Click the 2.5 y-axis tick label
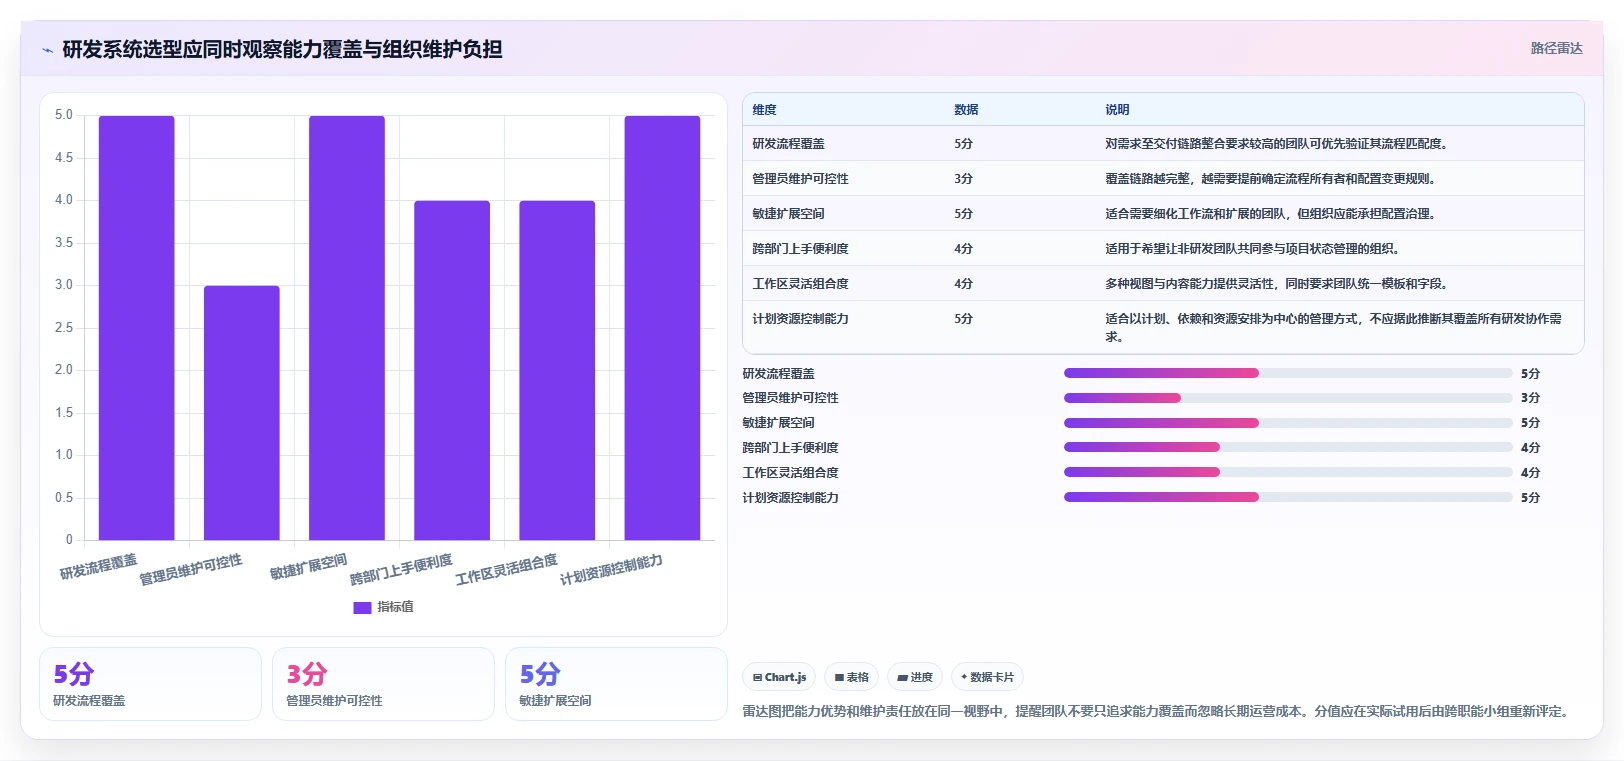This screenshot has width=1624, height=761. coord(64,328)
